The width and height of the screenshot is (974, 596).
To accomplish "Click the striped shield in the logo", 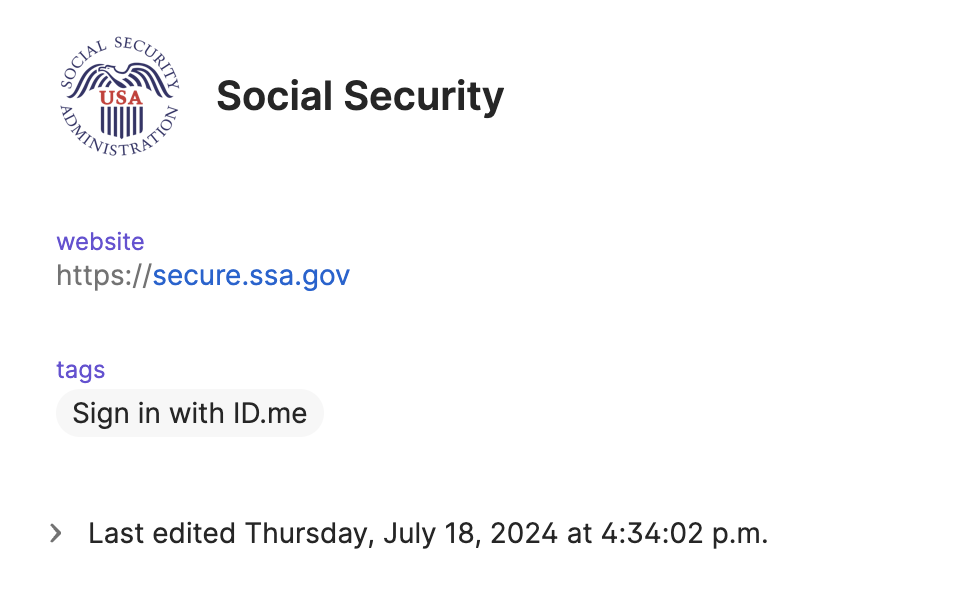I will pos(120,120).
